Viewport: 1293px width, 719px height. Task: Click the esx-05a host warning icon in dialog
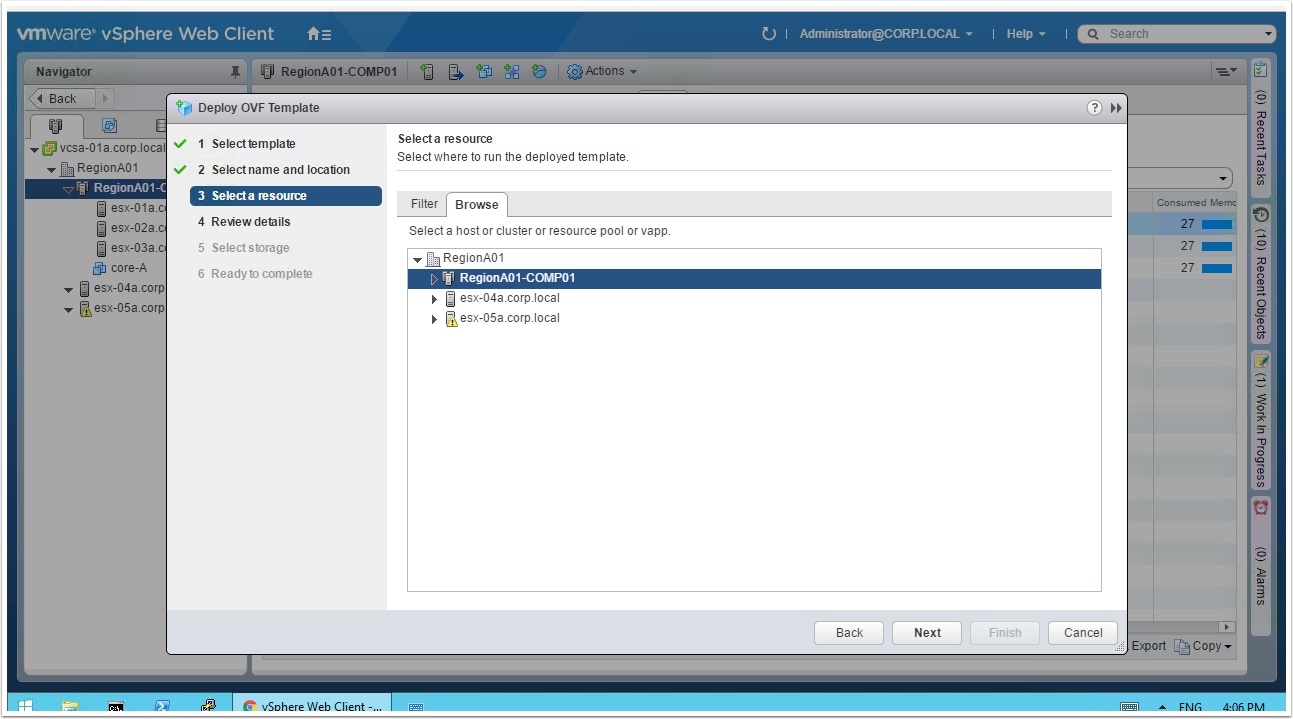point(451,319)
